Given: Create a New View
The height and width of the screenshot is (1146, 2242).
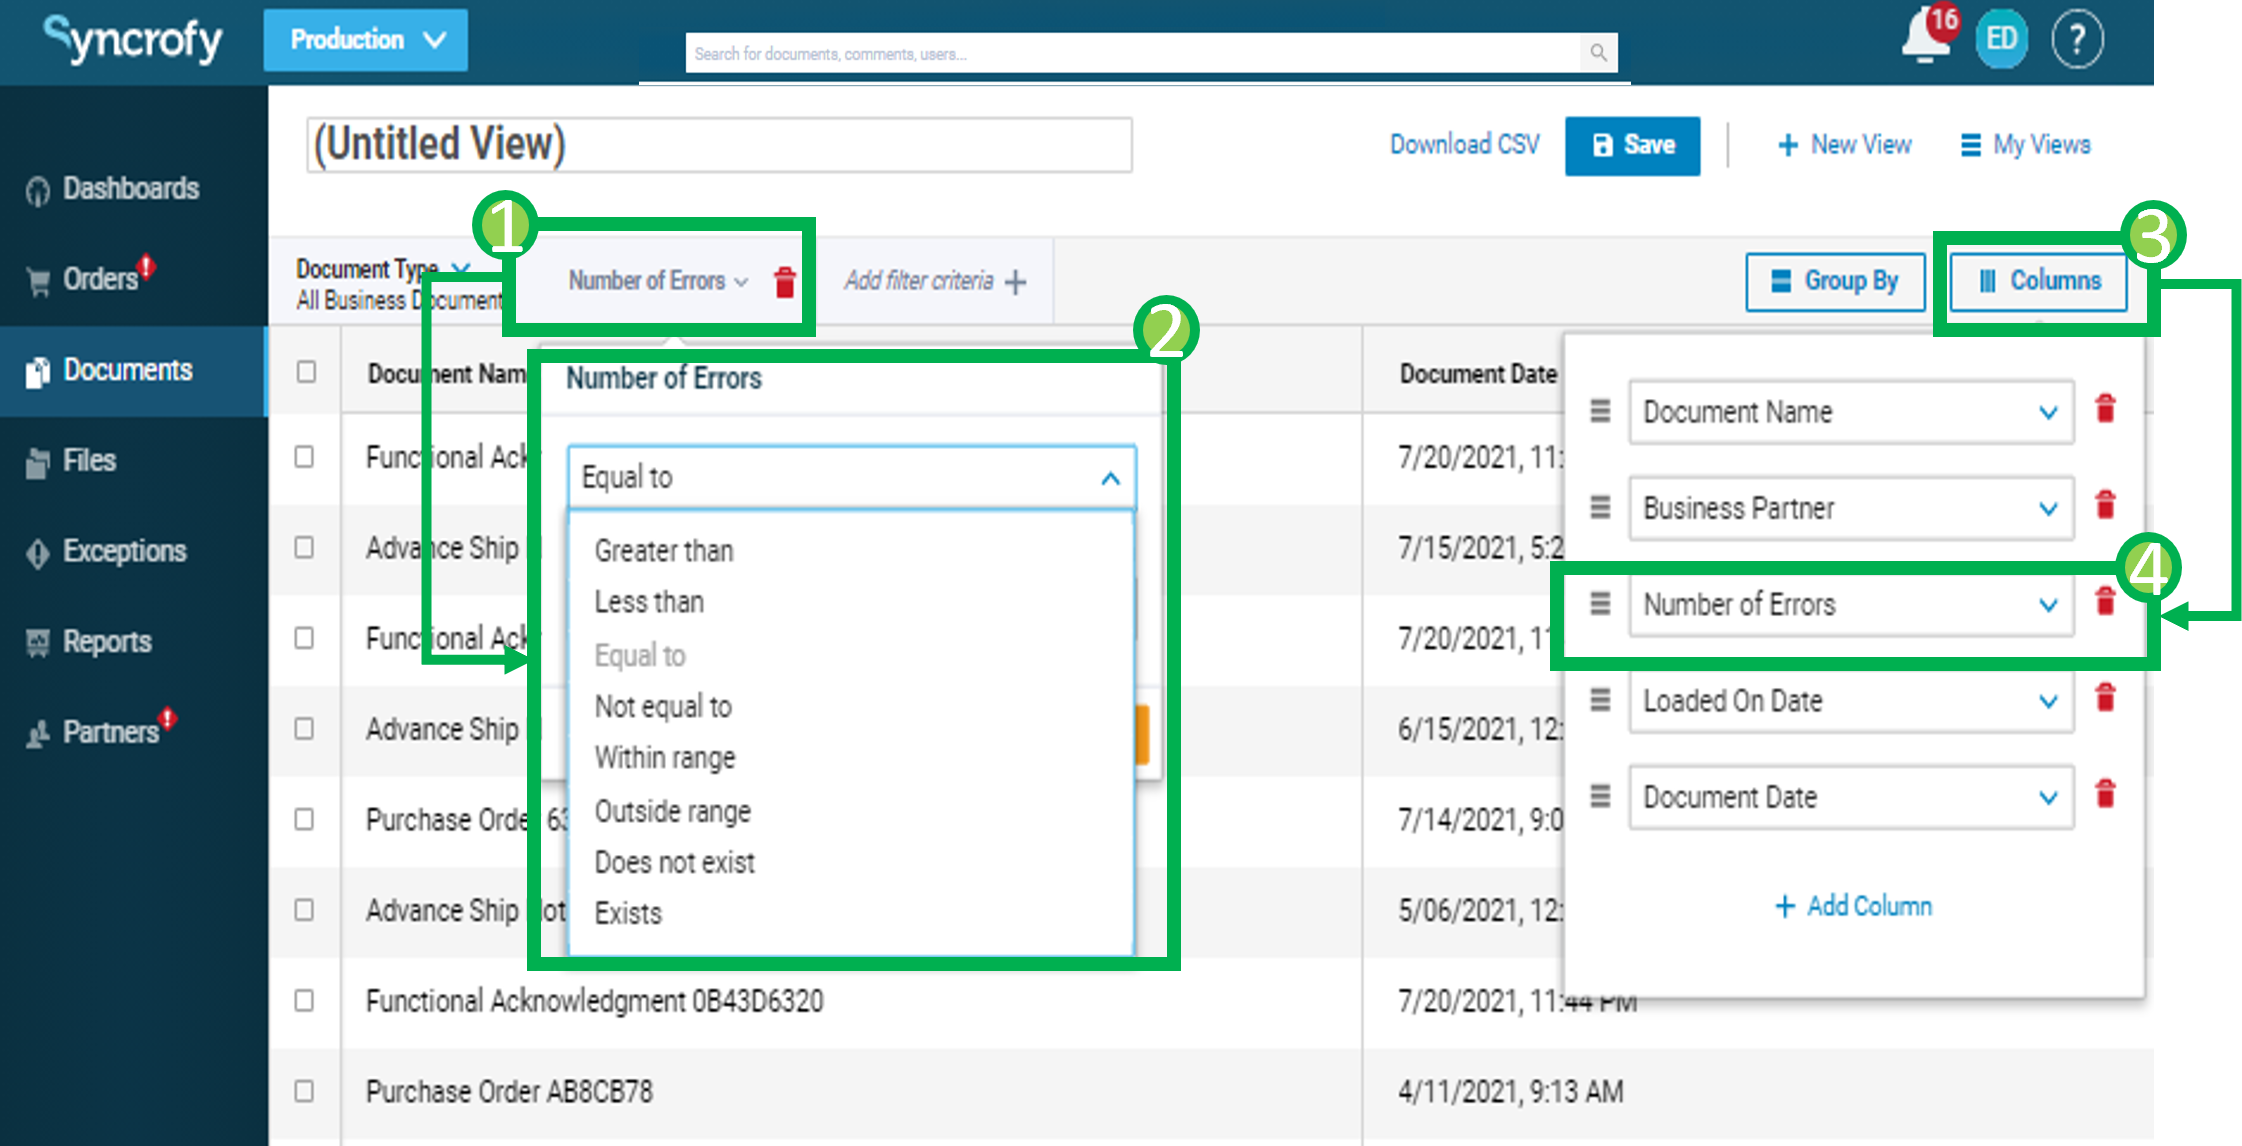Looking at the screenshot, I should click(x=1845, y=145).
